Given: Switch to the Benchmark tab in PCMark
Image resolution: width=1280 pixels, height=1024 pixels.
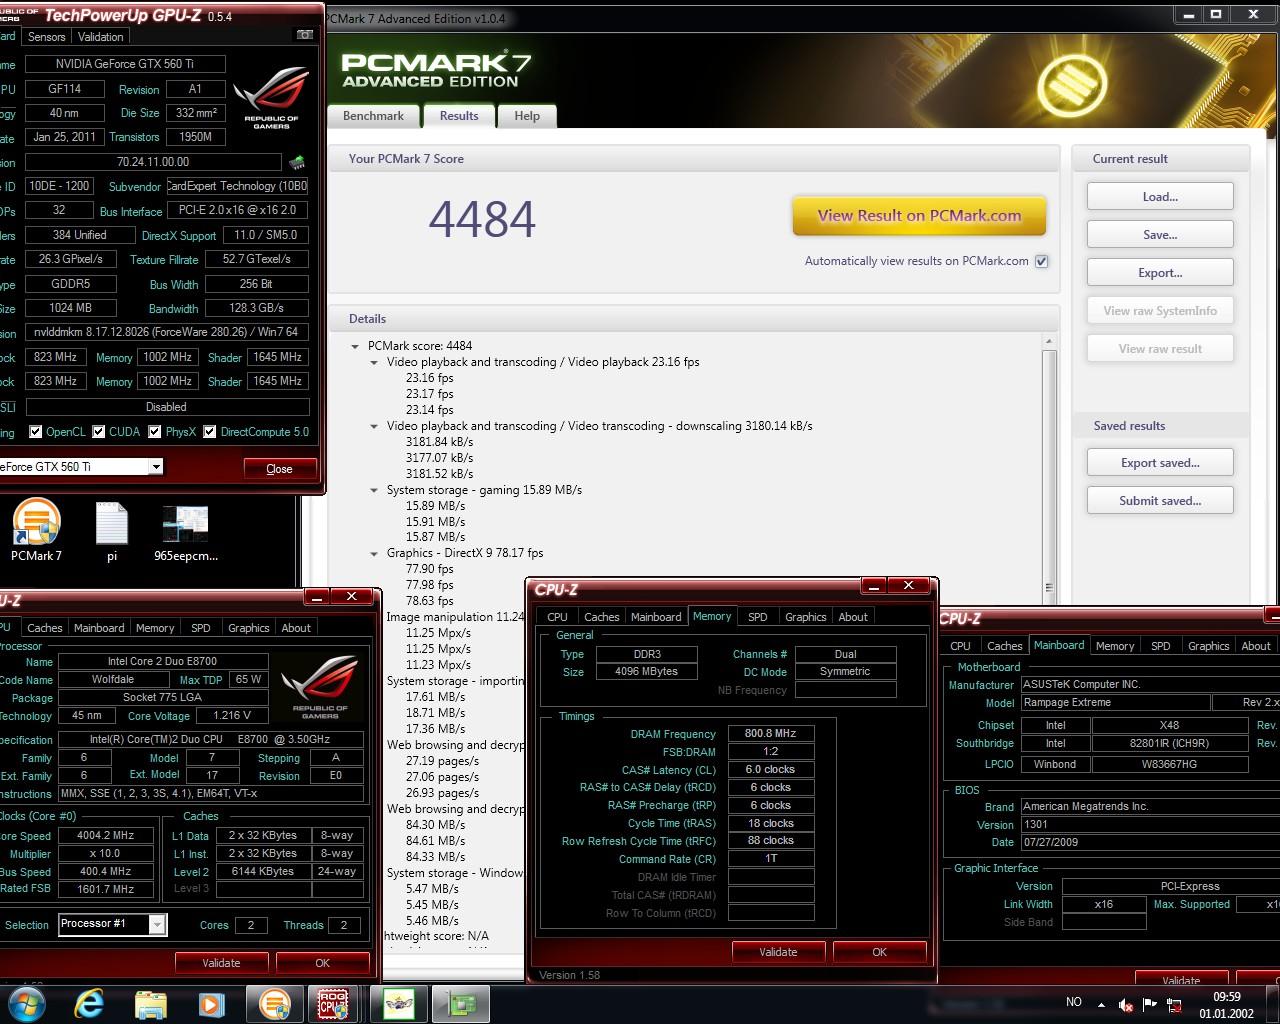Looking at the screenshot, I should point(373,116).
